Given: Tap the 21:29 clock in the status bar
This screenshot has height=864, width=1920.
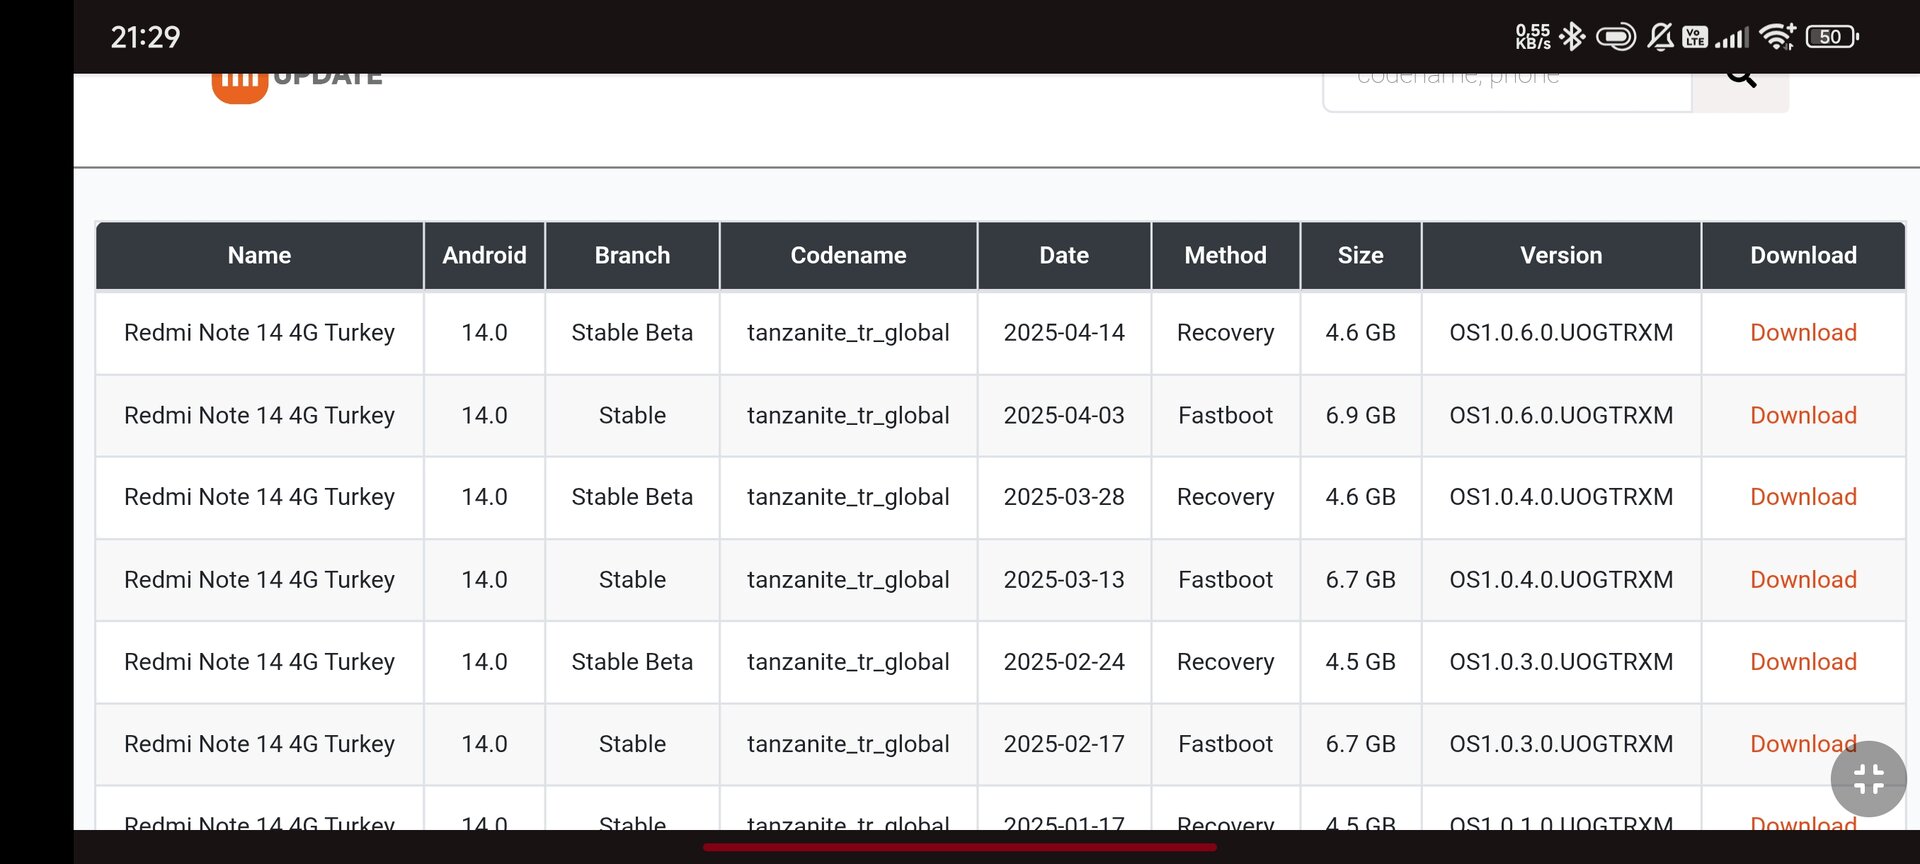Looking at the screenshot, I should click(145, 37).
